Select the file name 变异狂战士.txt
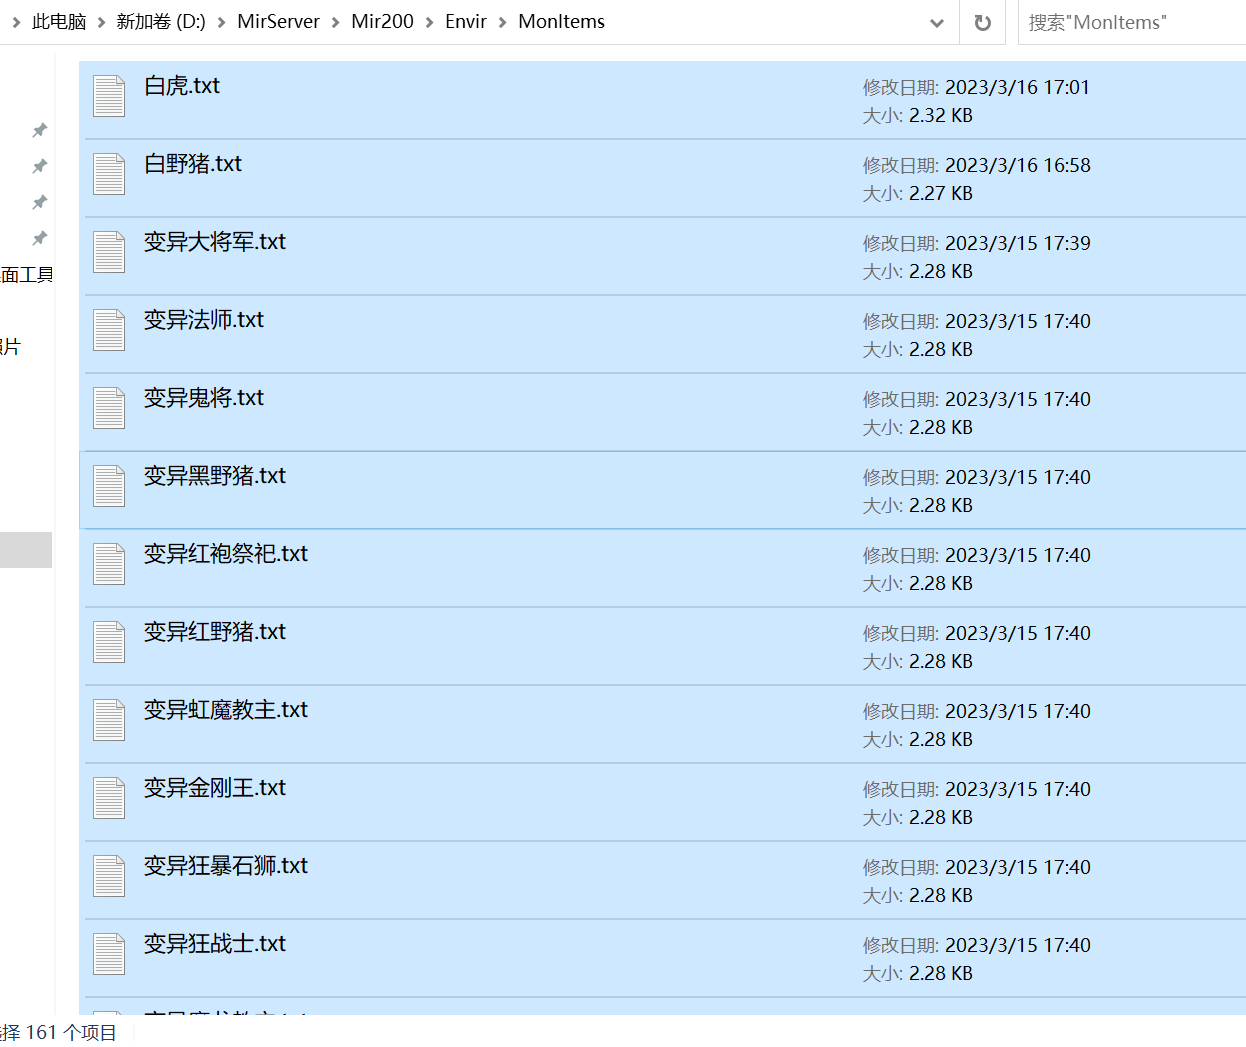Image resolution: width=1246 pixels, height=1047 pixels. (215, 944)
